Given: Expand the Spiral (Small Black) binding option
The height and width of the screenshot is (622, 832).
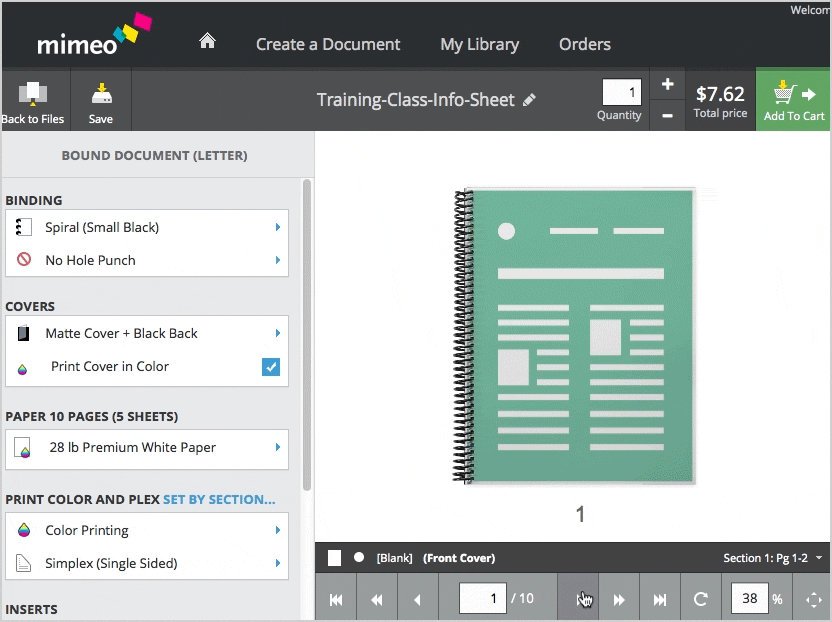Looking at the screenshot, I should click(x=147, y=227).
